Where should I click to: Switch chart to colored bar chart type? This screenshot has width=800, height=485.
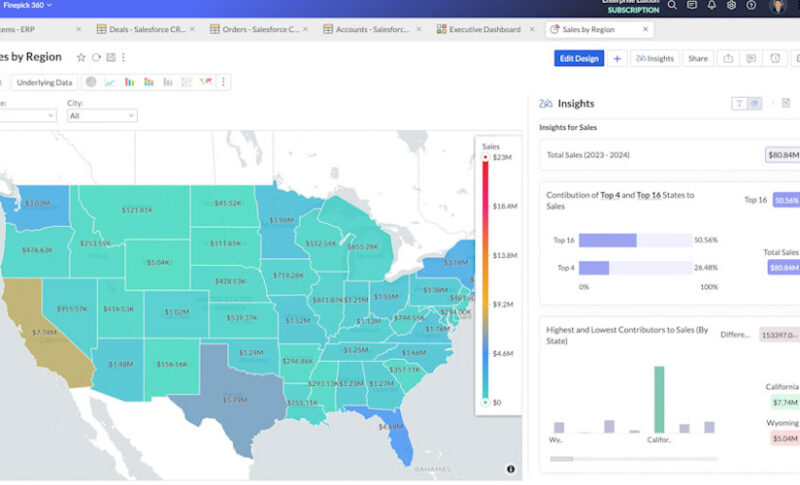point(129,82)
